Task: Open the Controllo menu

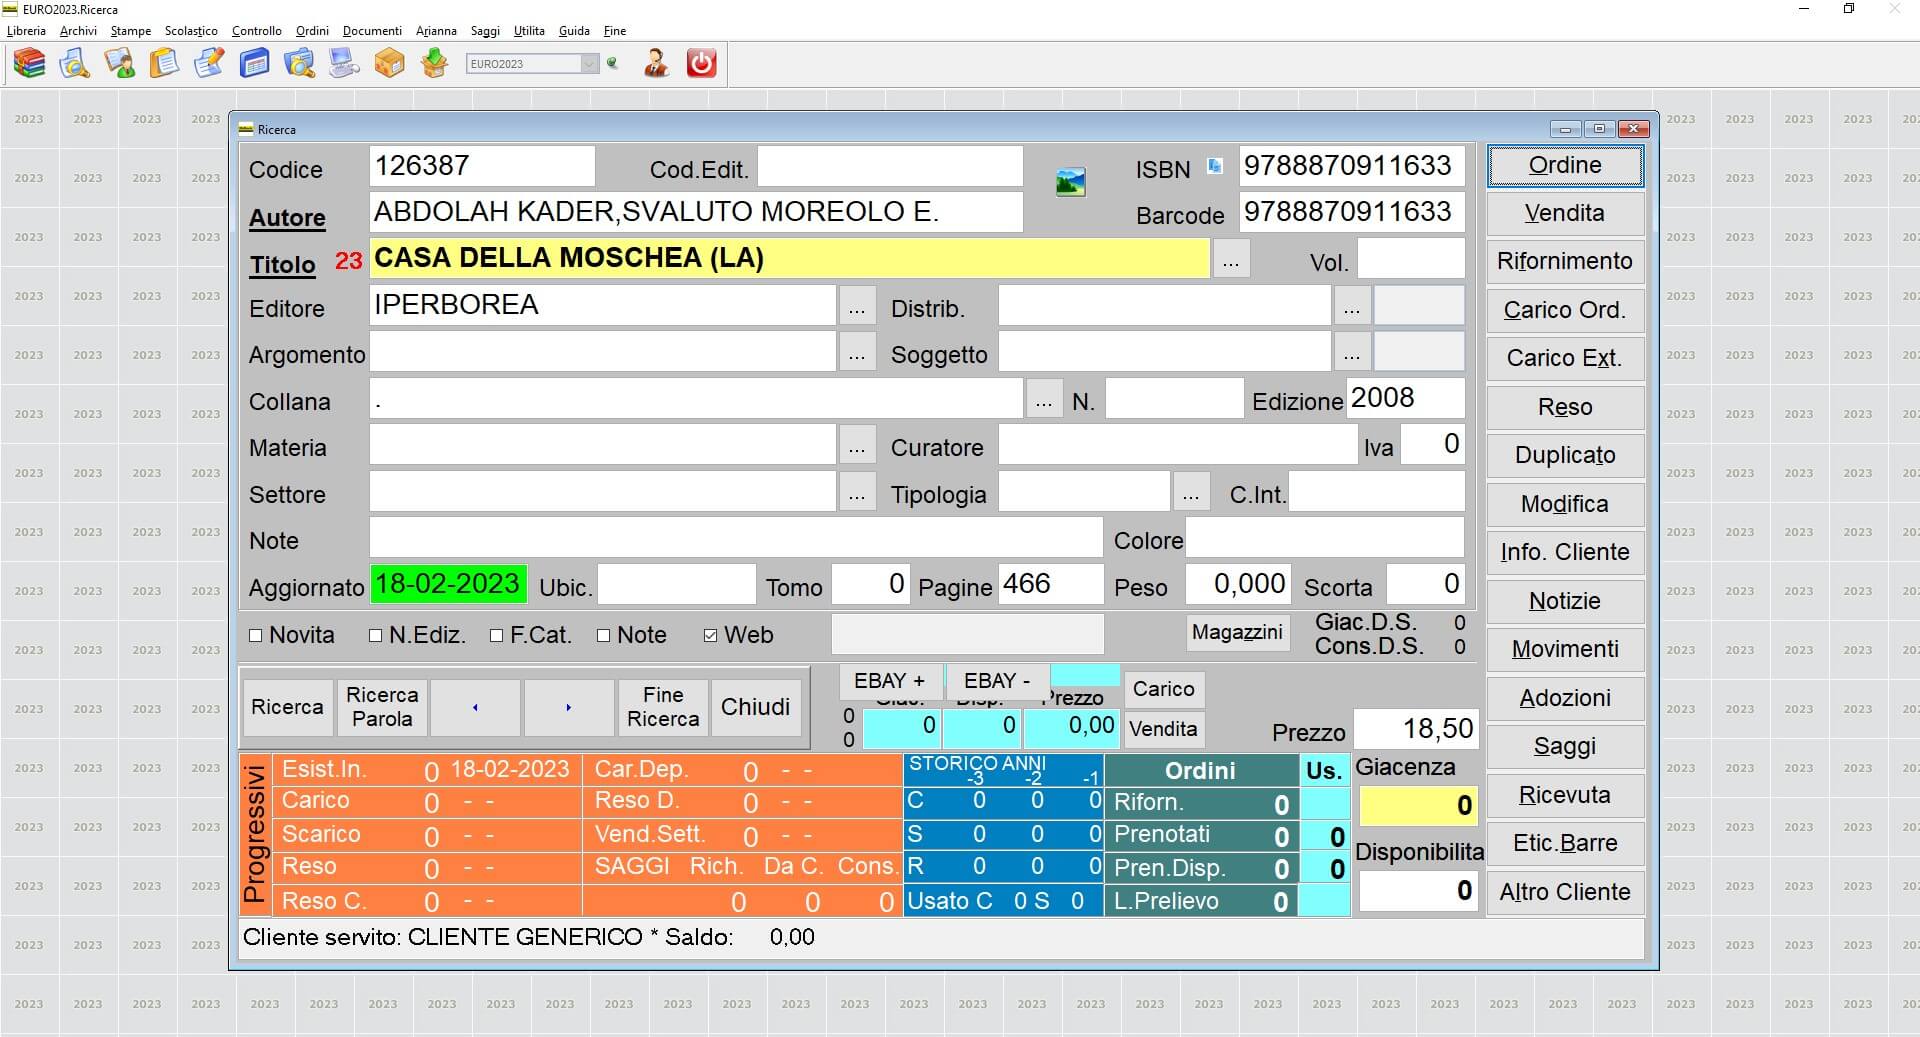Action: coord(257,31)
